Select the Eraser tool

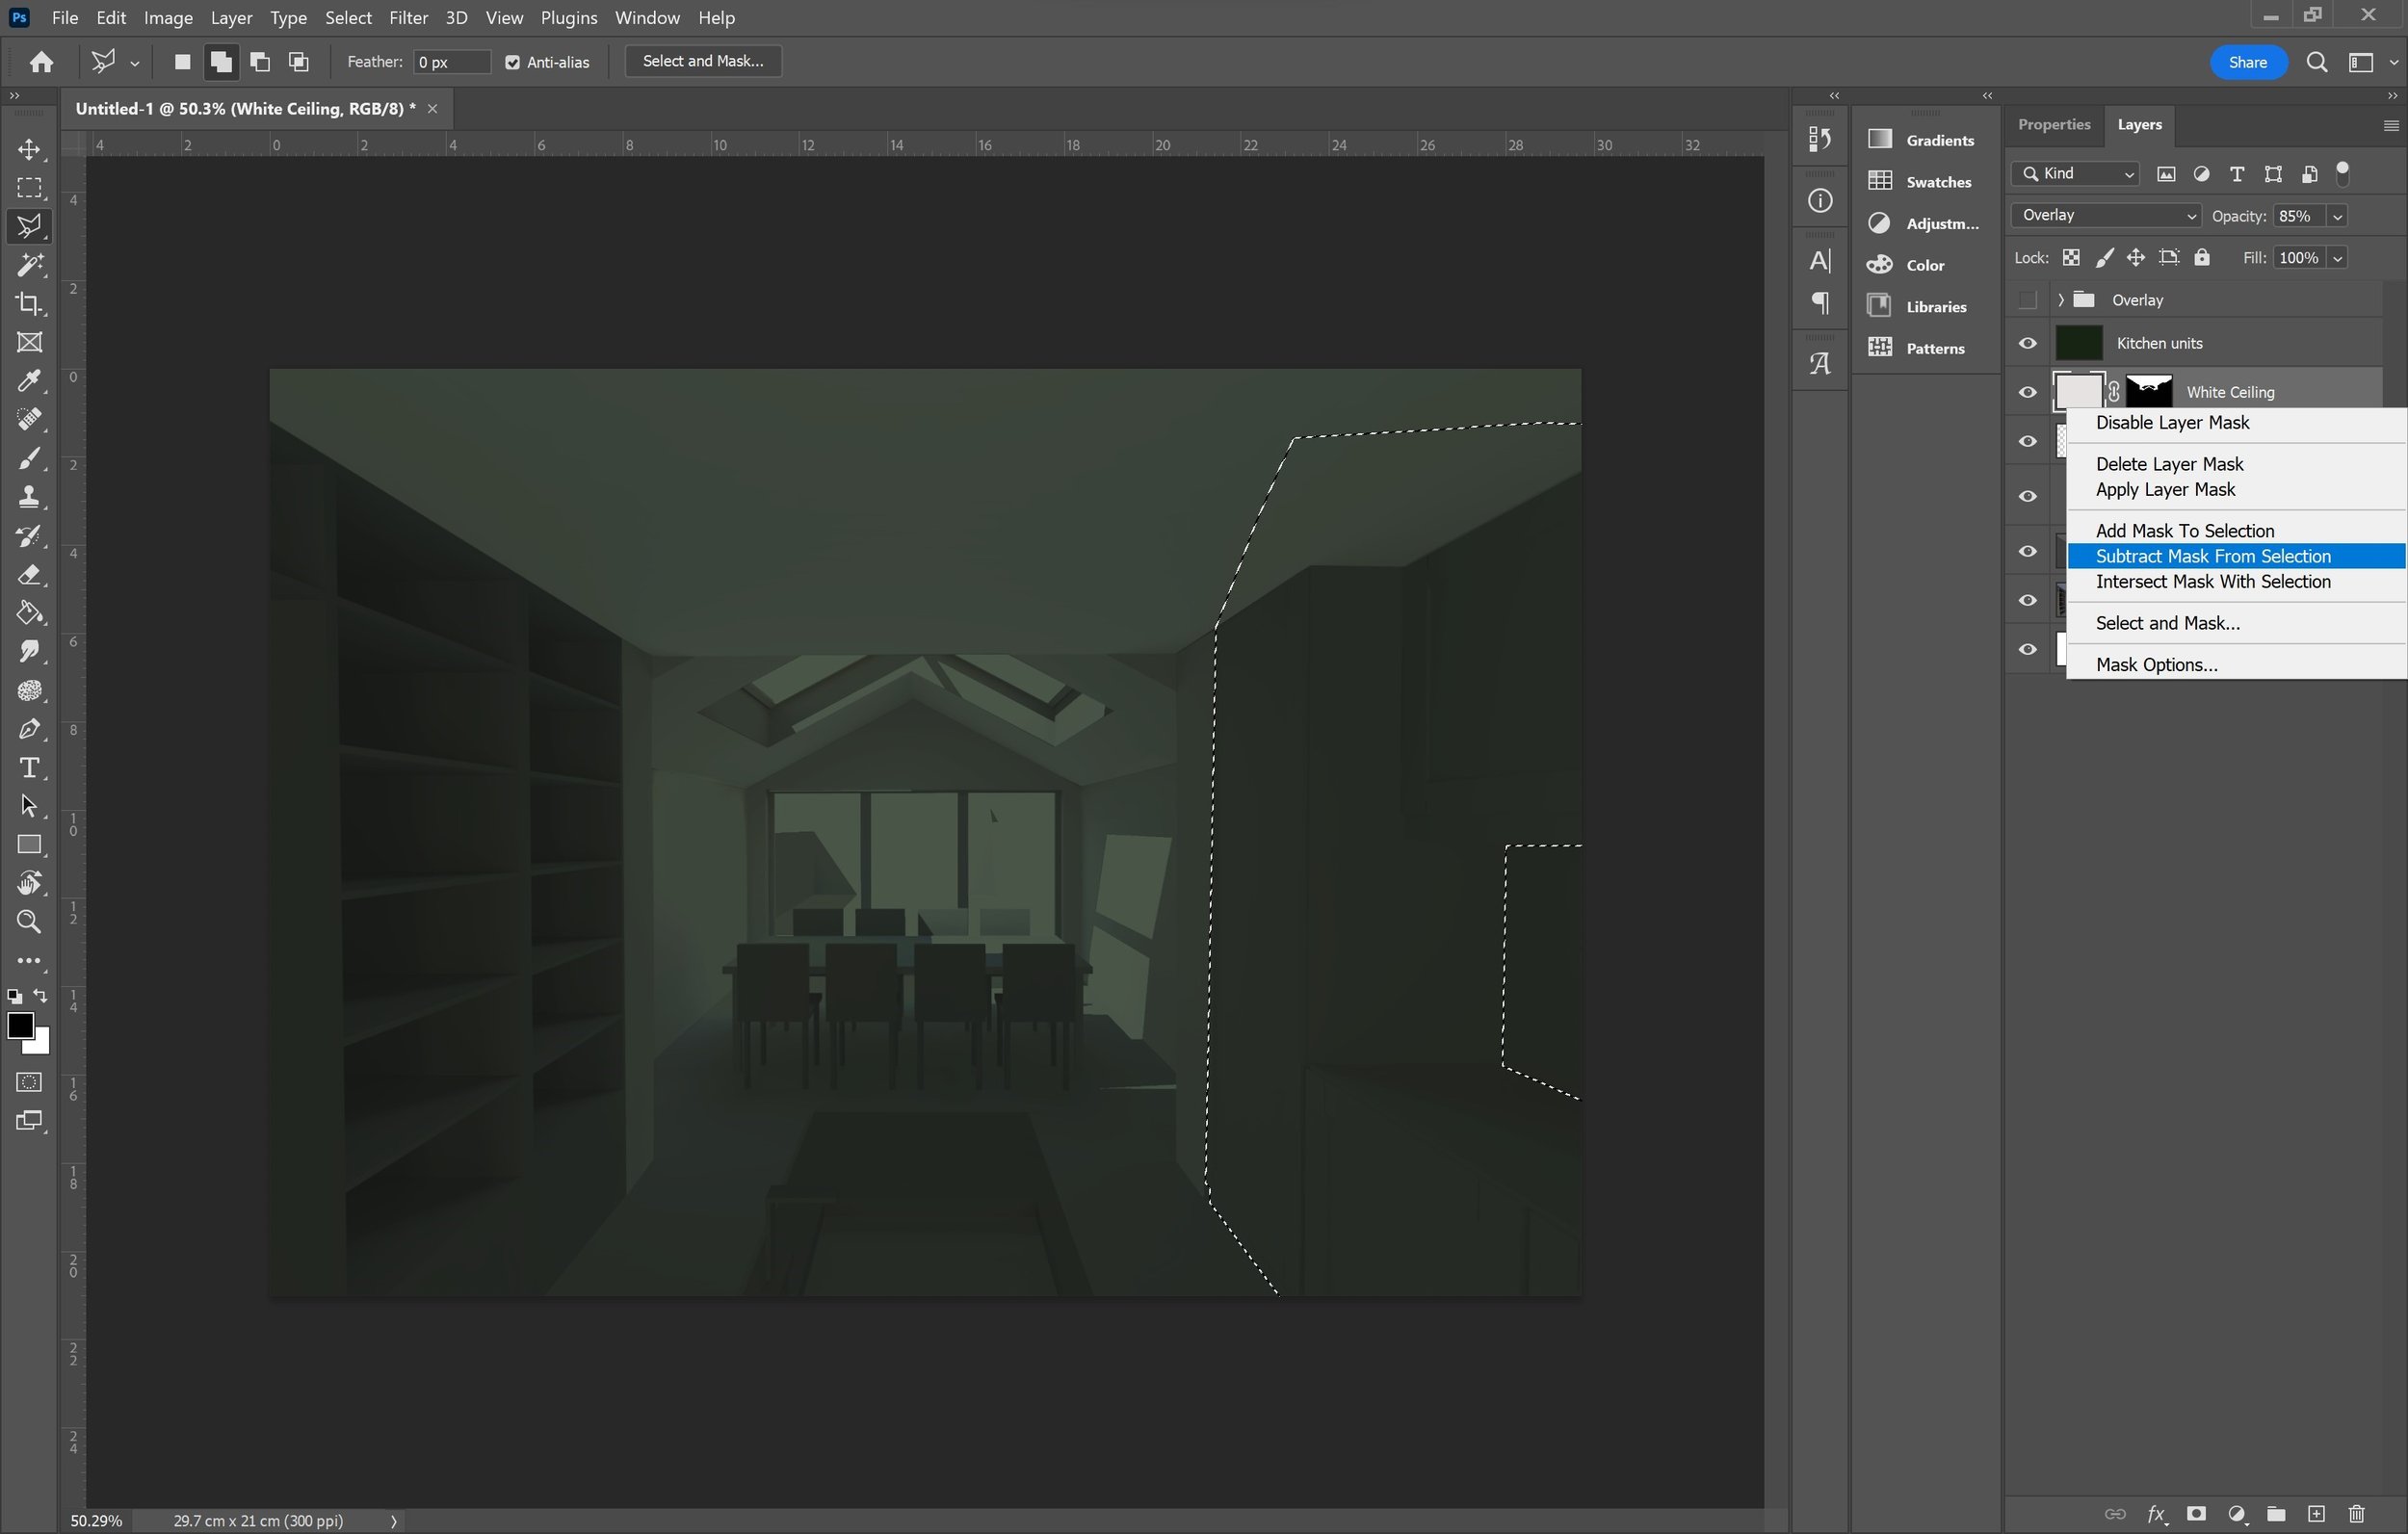29,575
